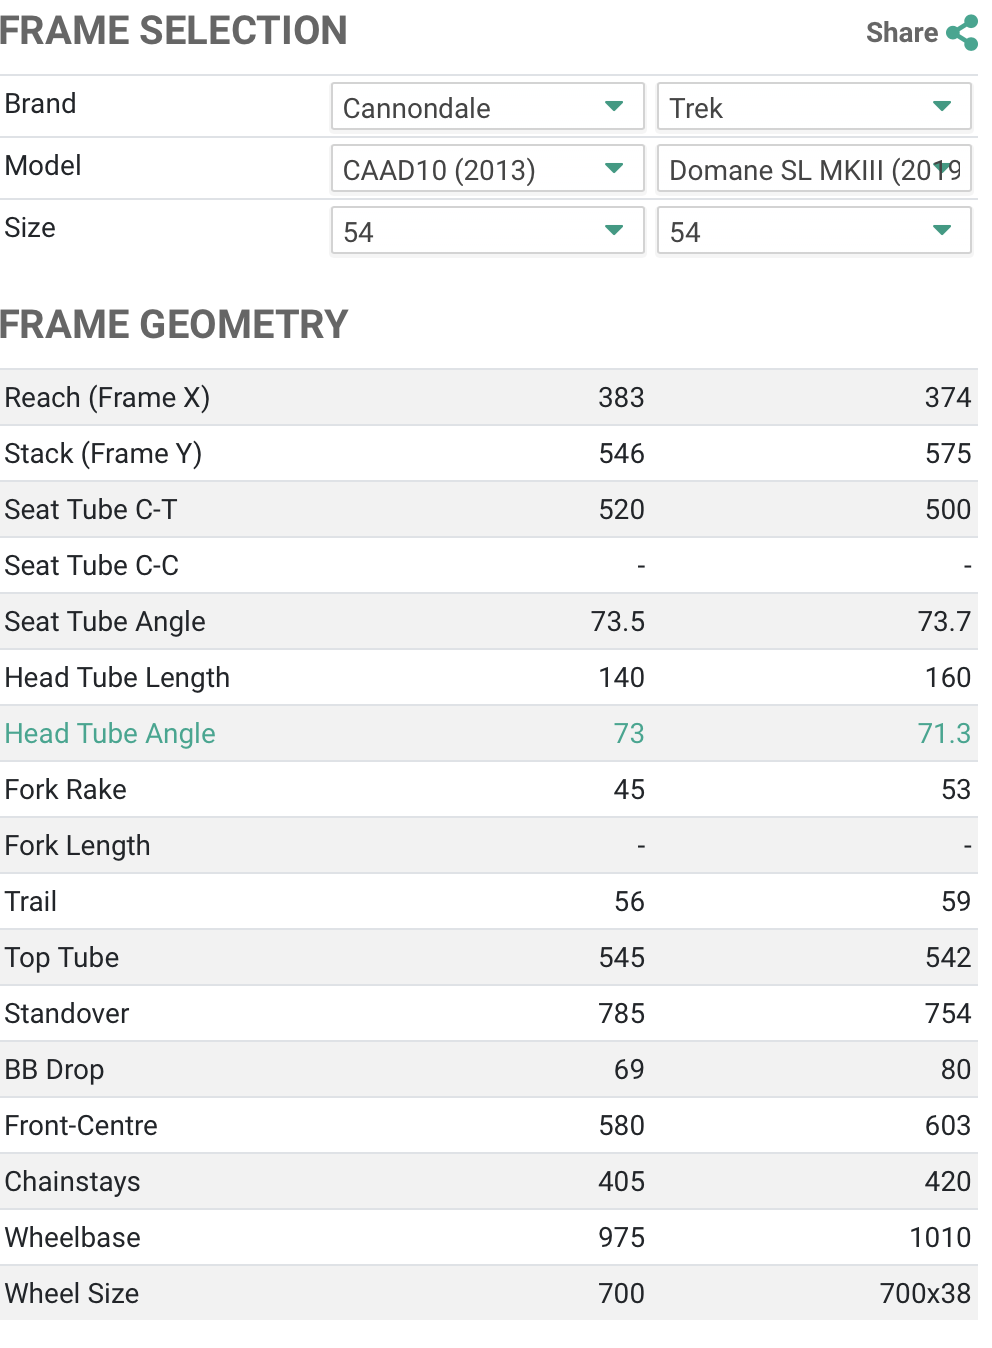
Task: Click the top tube value 545
Action: click(x=621, y=958)
